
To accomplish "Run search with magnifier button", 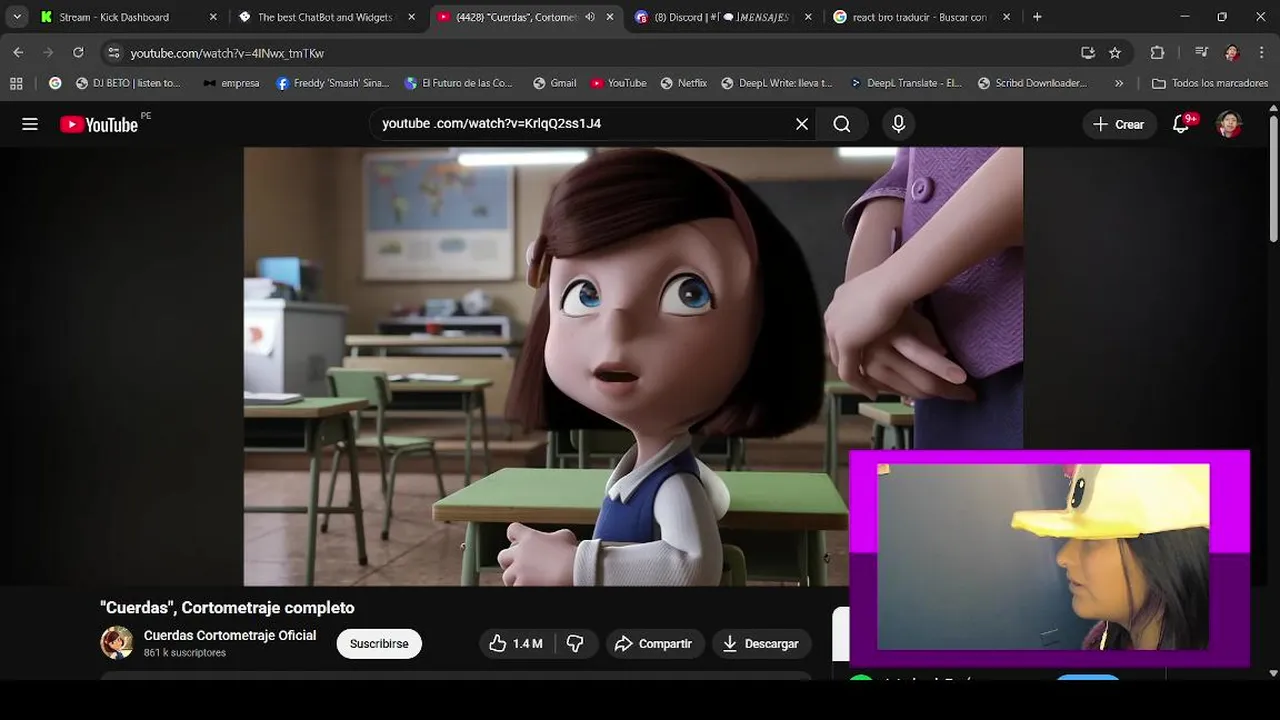I will [x=842, y=124].
